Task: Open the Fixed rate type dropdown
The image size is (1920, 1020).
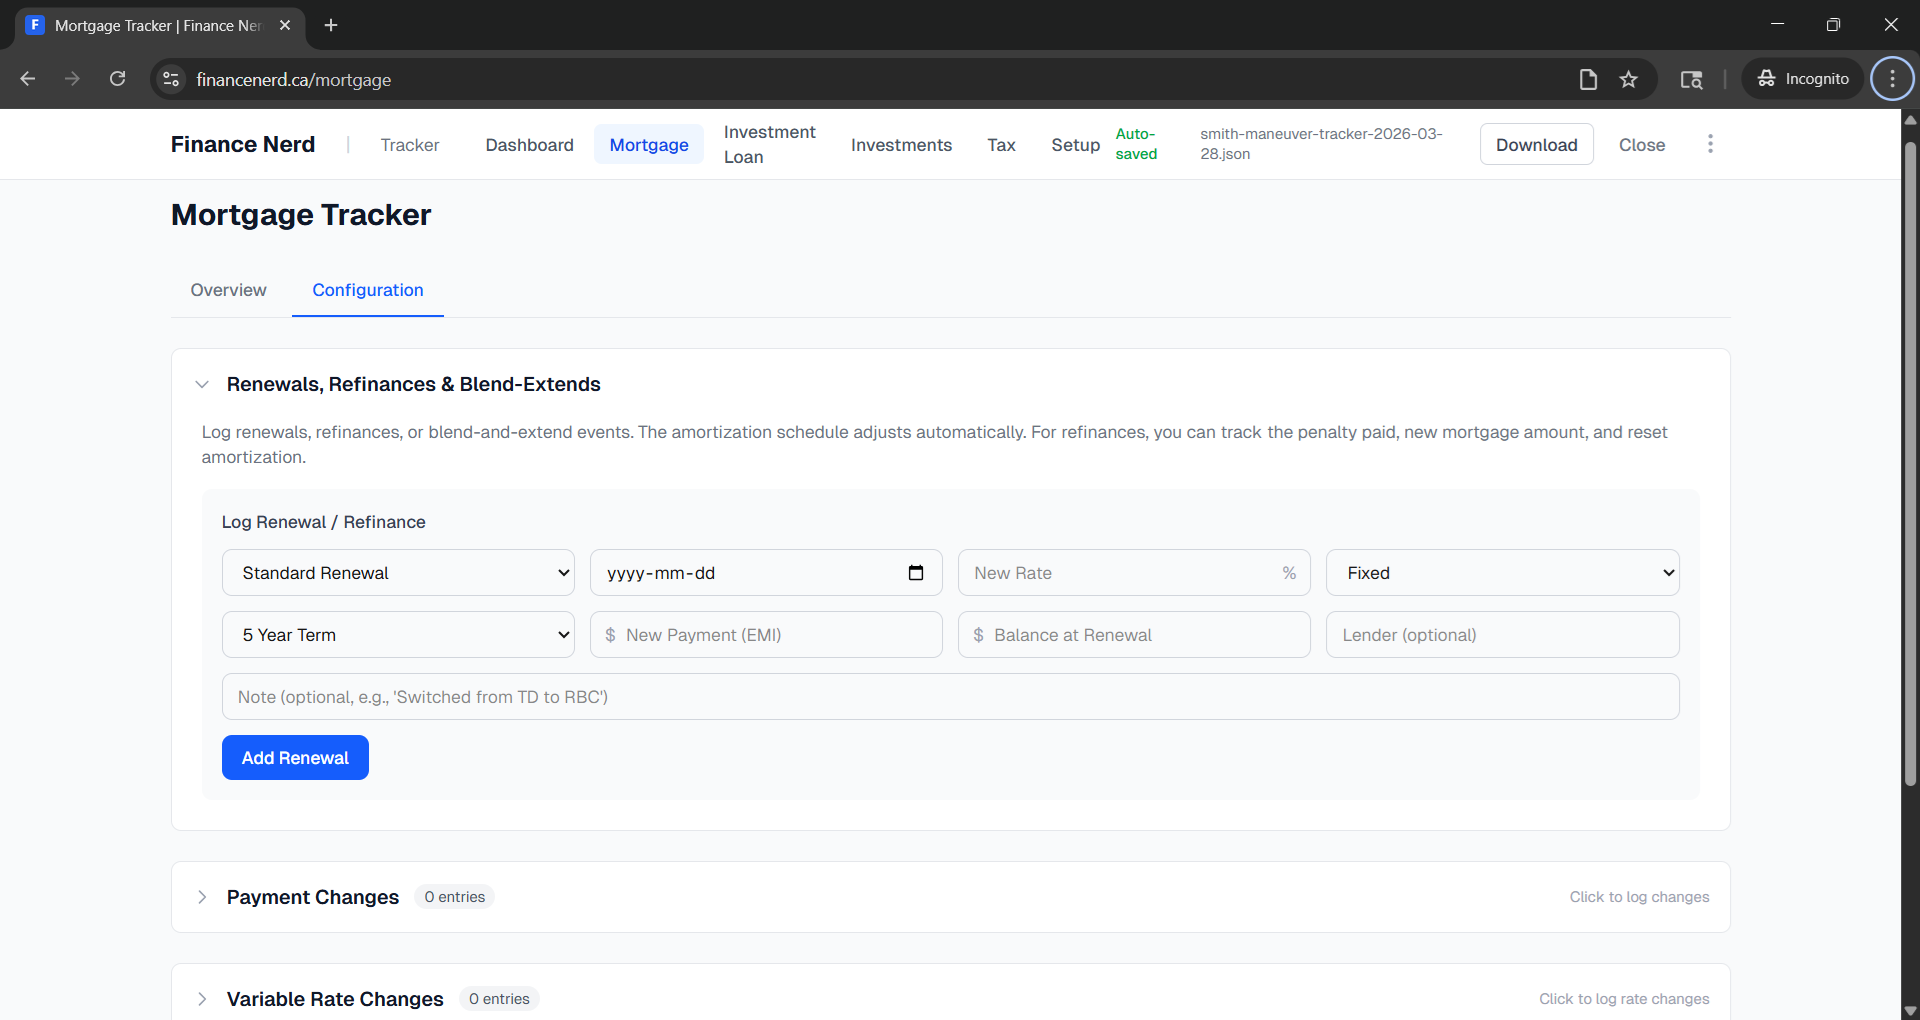Action: pyautogui.click(x=1502, y=573)
